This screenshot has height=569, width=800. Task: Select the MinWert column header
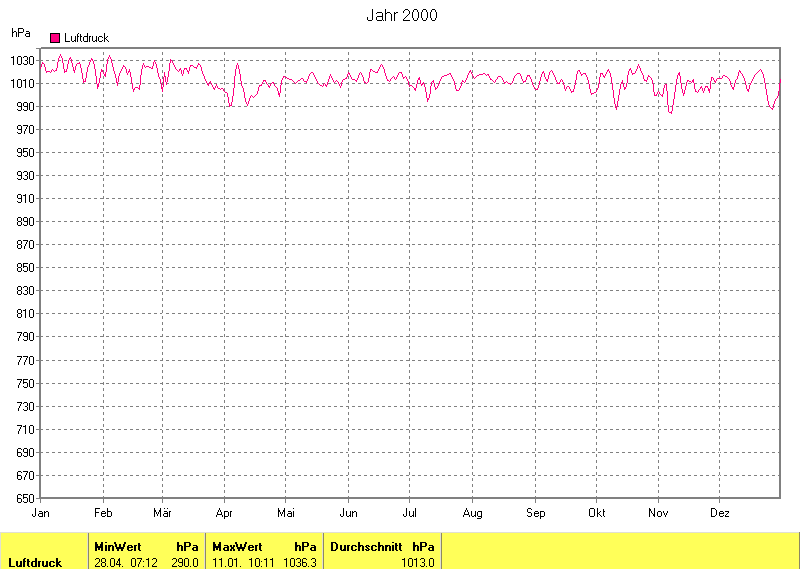point(118,547)
